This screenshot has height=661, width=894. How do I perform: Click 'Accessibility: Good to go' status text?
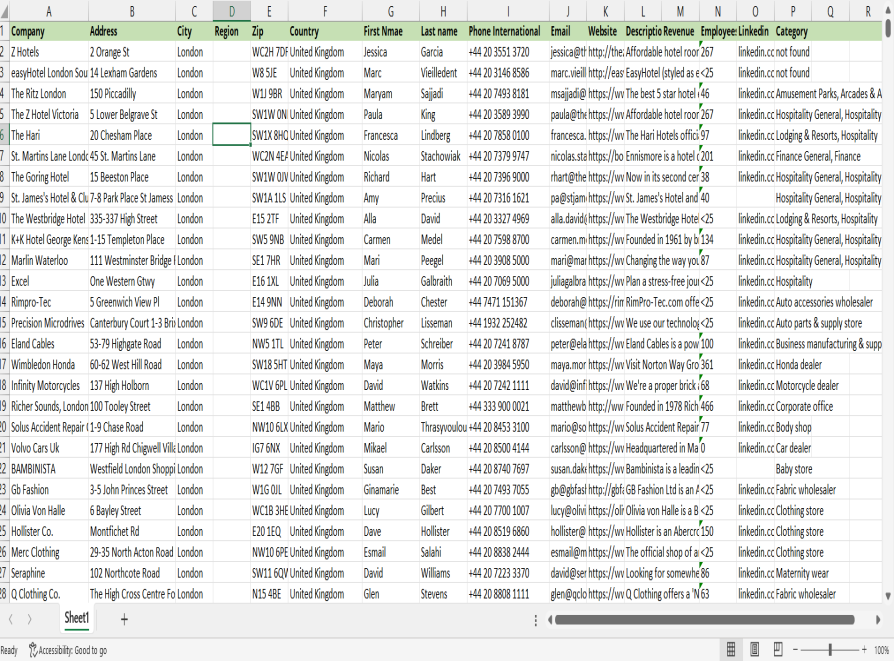pyautogui.click(x=72, y=650)
